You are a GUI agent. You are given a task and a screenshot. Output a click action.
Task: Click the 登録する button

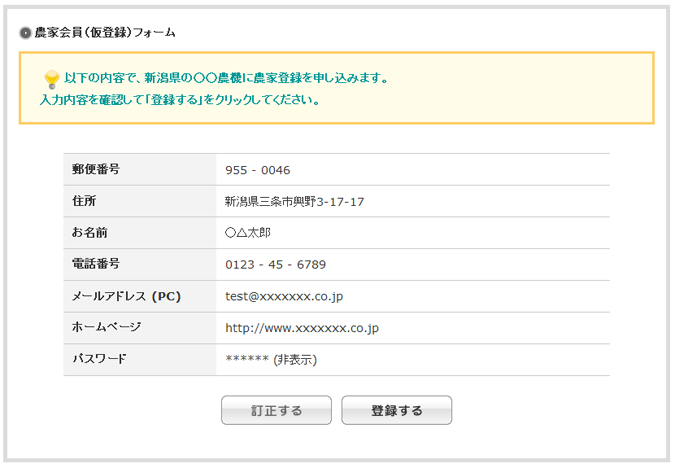coord(396,411)
